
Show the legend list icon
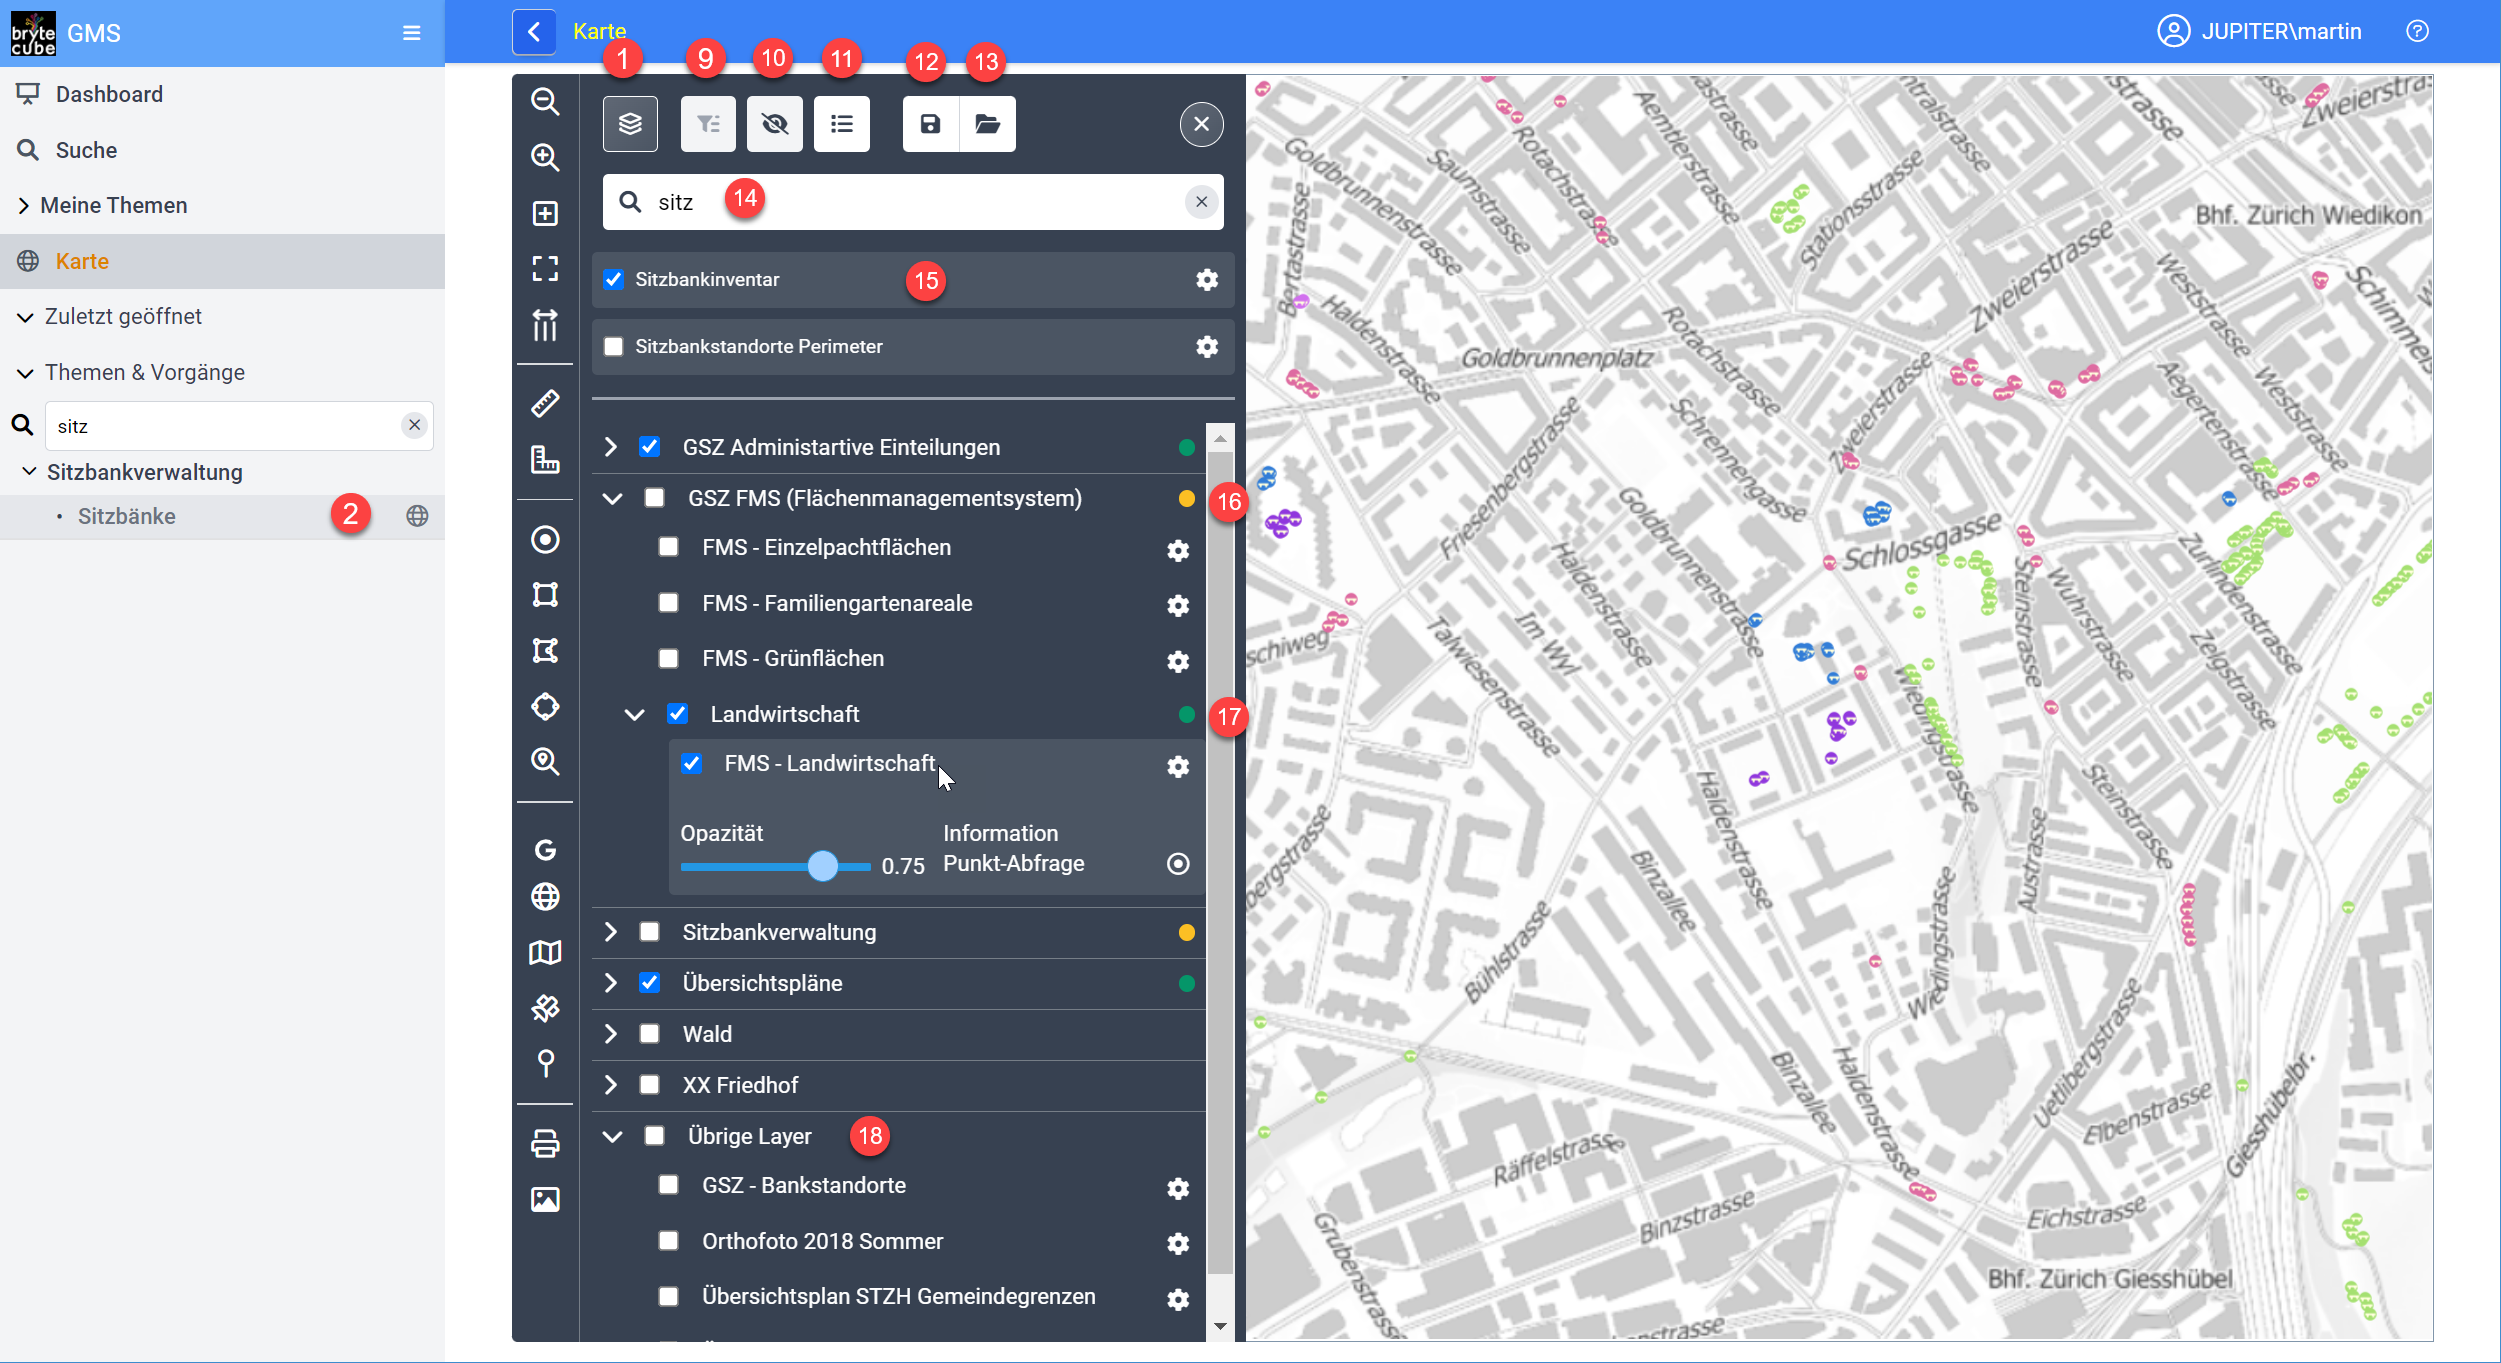842,124
